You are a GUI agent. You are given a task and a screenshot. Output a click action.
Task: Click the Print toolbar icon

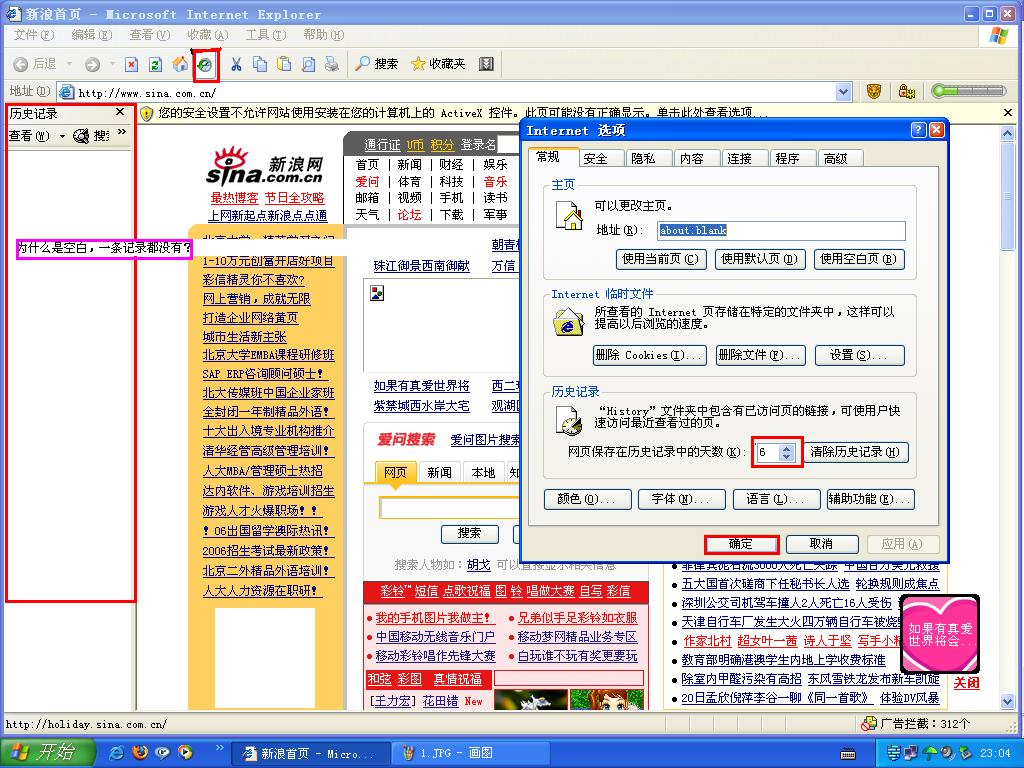click(331, 64)
